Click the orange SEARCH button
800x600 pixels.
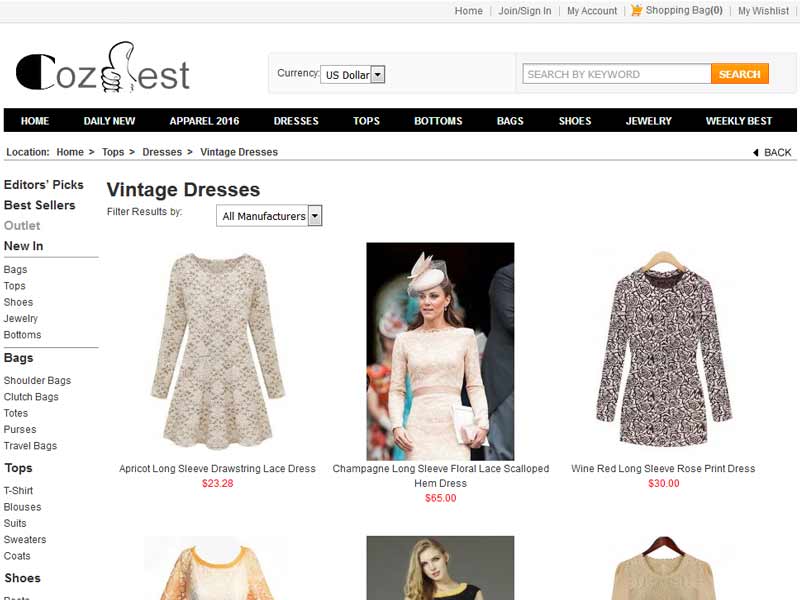[740, 74]
